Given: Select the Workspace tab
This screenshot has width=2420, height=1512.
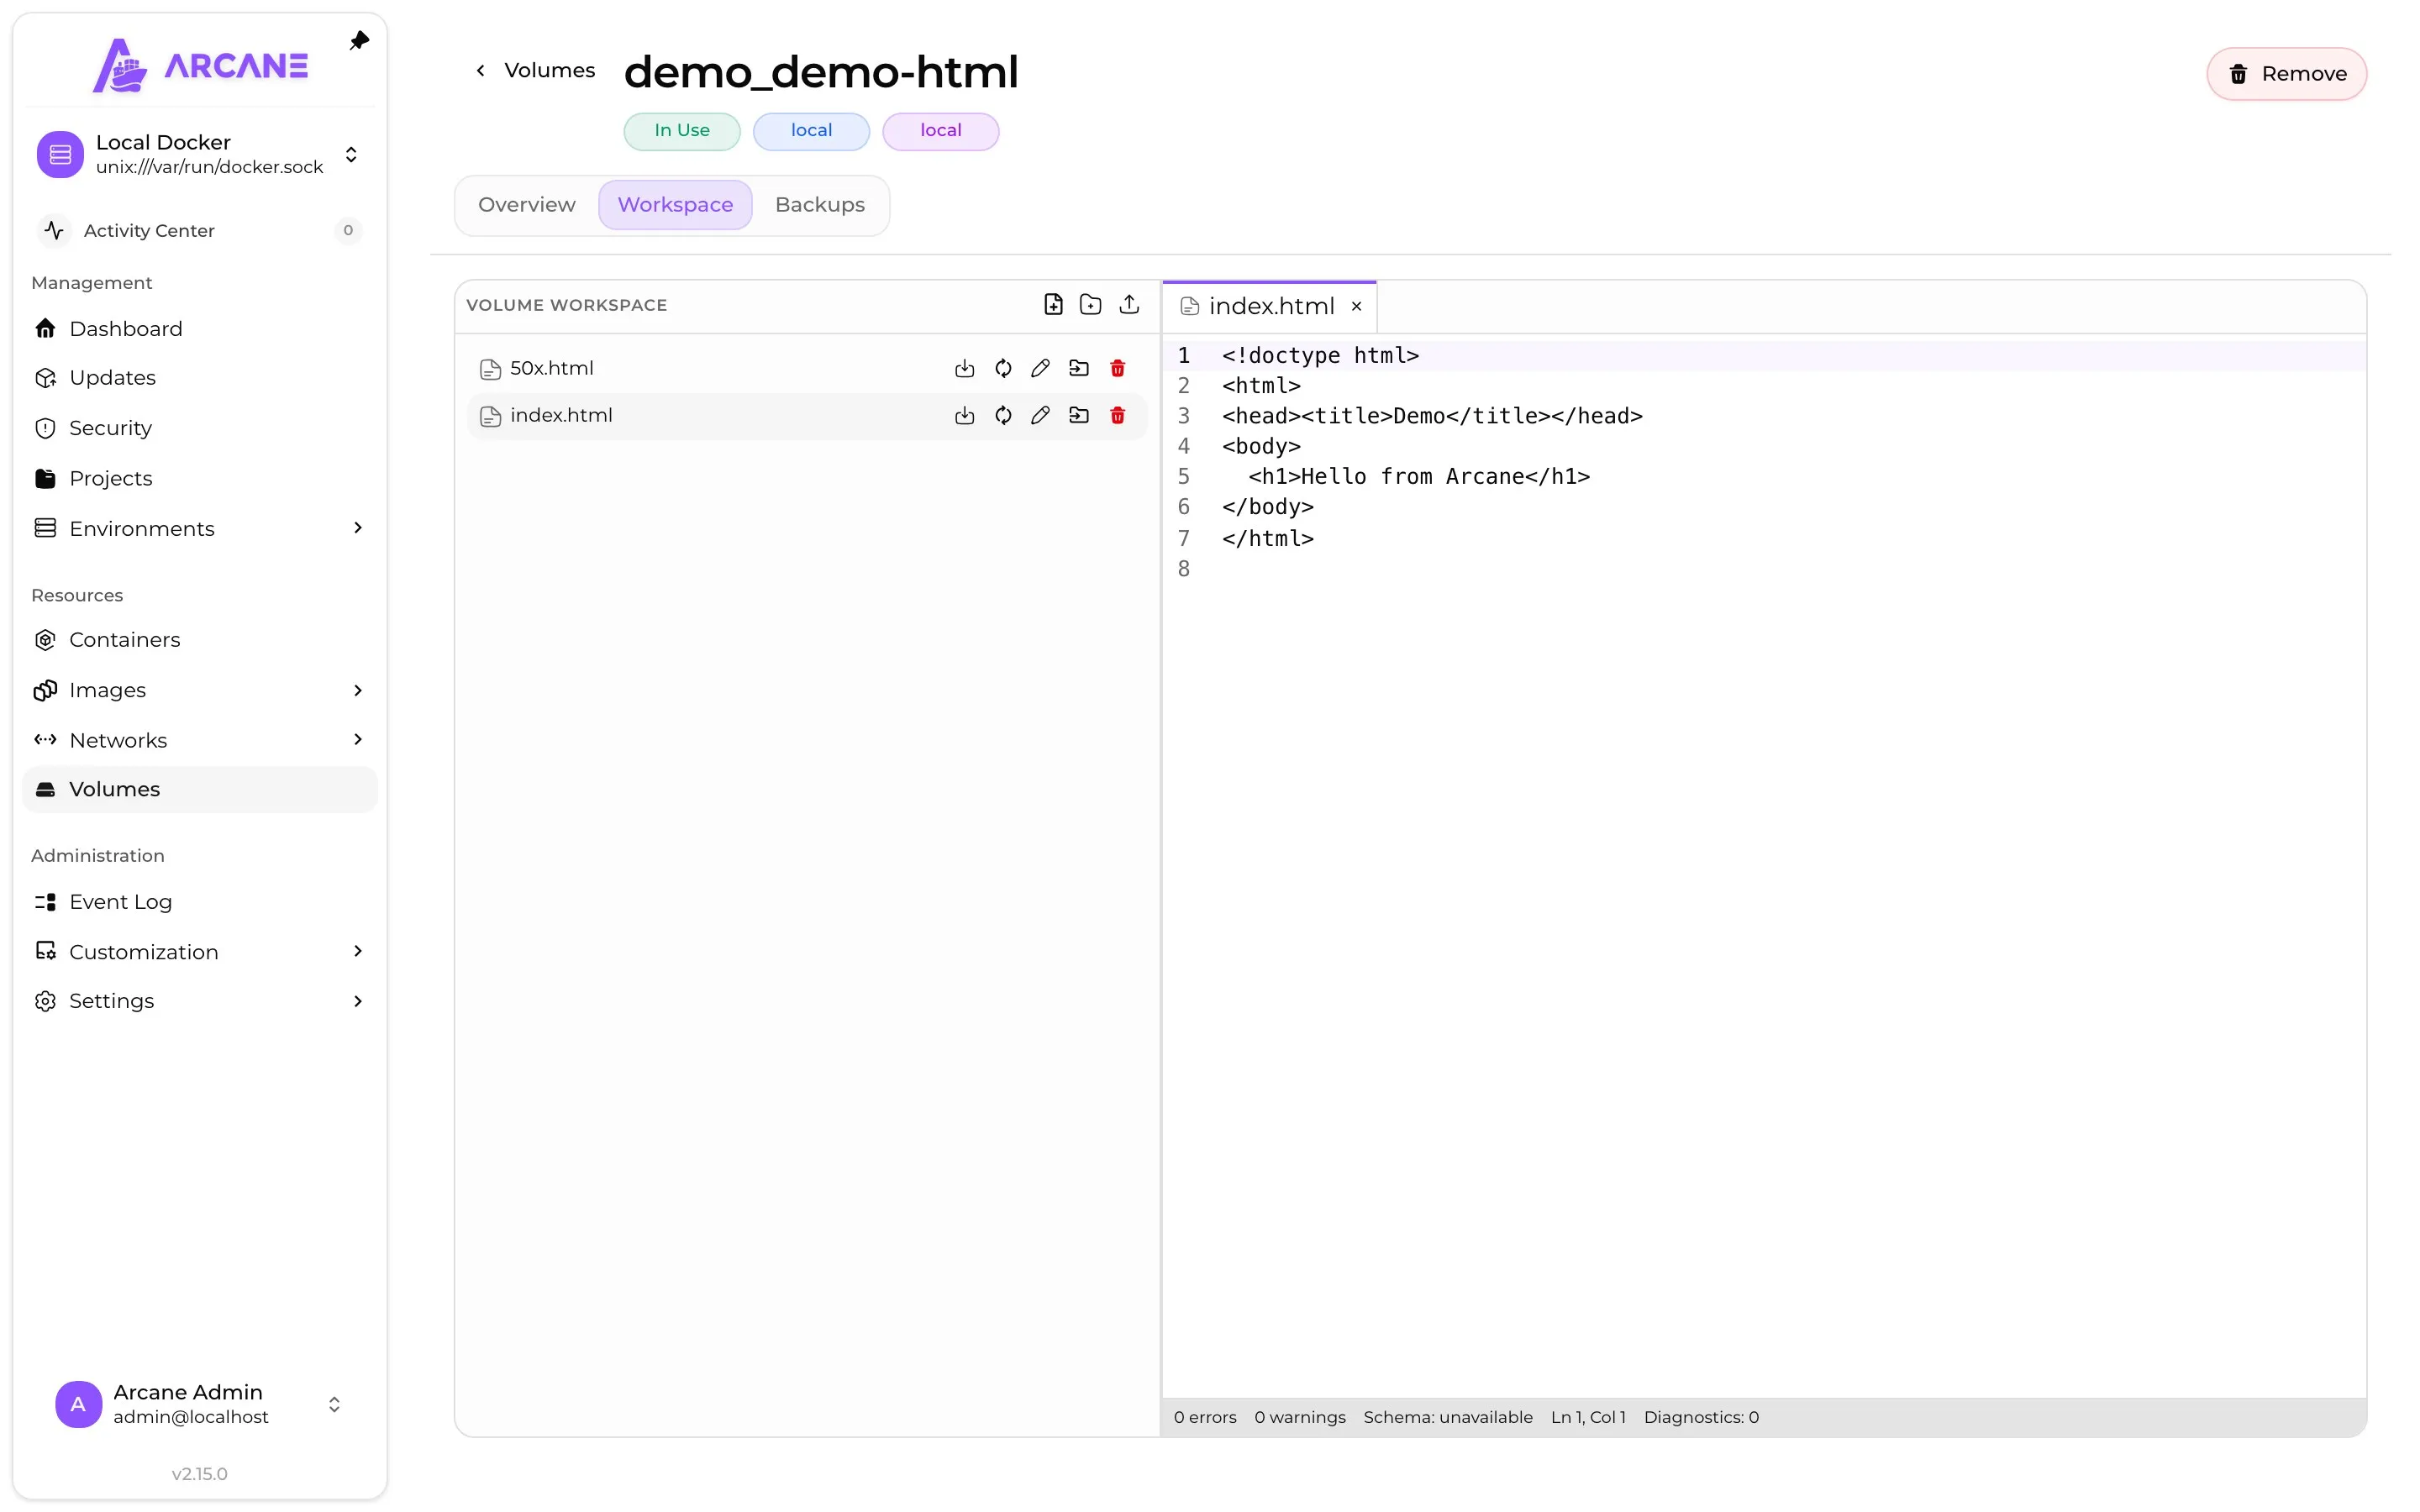Looking at the screenshot, I should [675, 205].
